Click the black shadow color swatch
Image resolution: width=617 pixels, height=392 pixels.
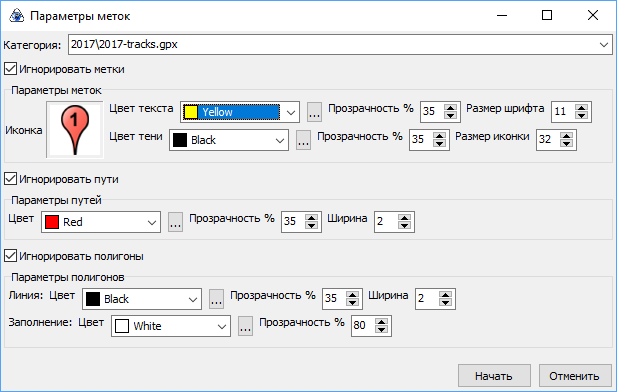coord(180,140)
